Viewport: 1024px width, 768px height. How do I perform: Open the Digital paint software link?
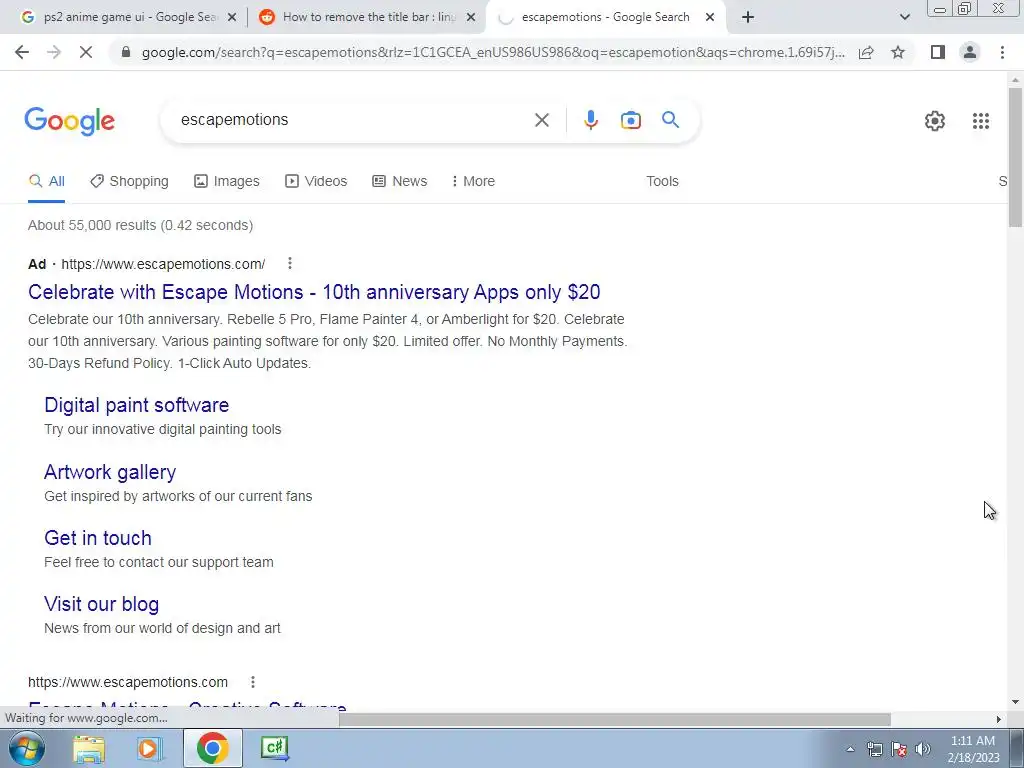coord(136,405)
